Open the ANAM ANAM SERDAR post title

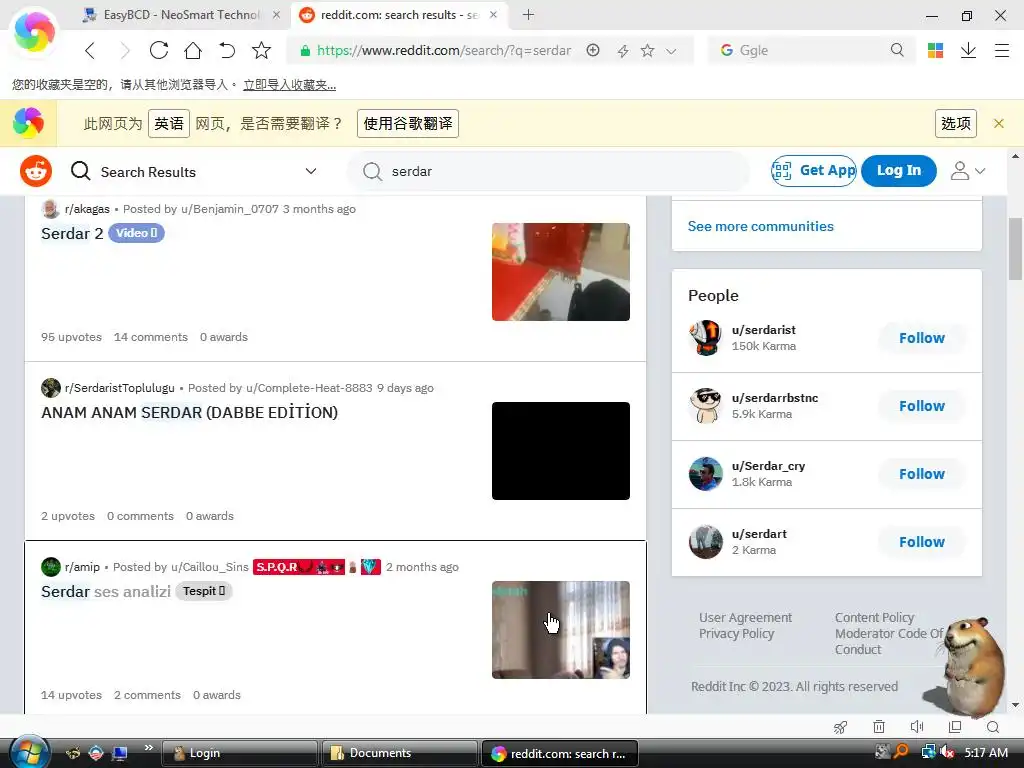(189, 413)
